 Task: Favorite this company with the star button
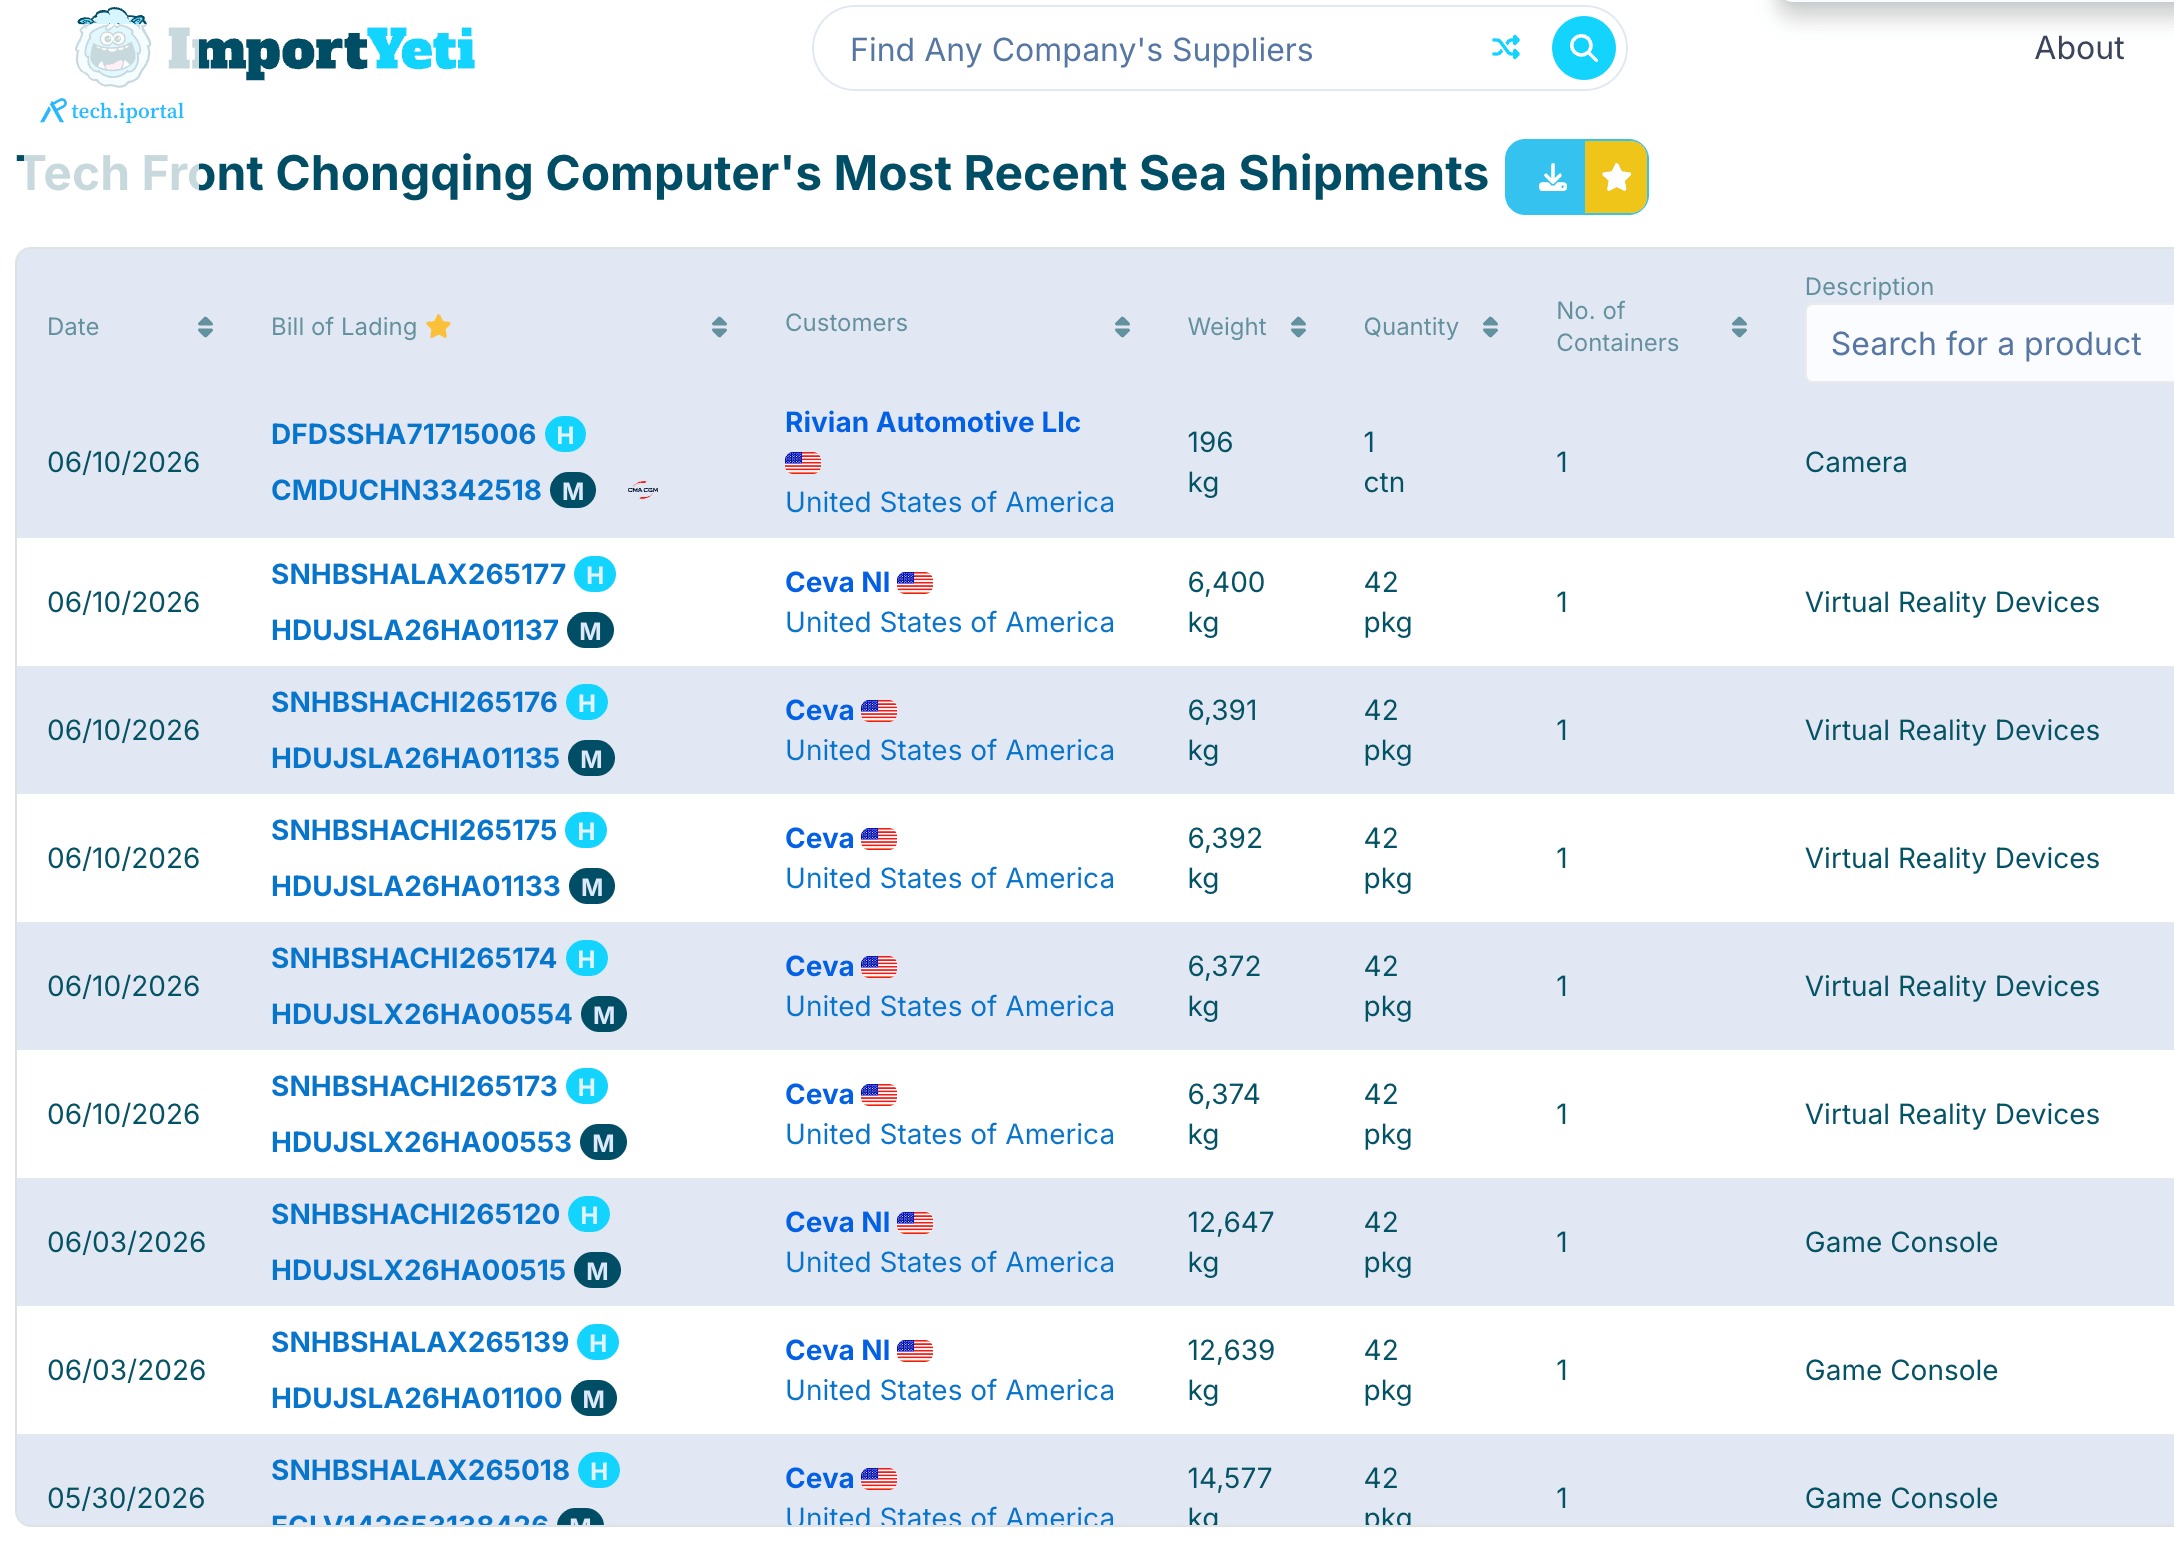[x=1616, y=177]
